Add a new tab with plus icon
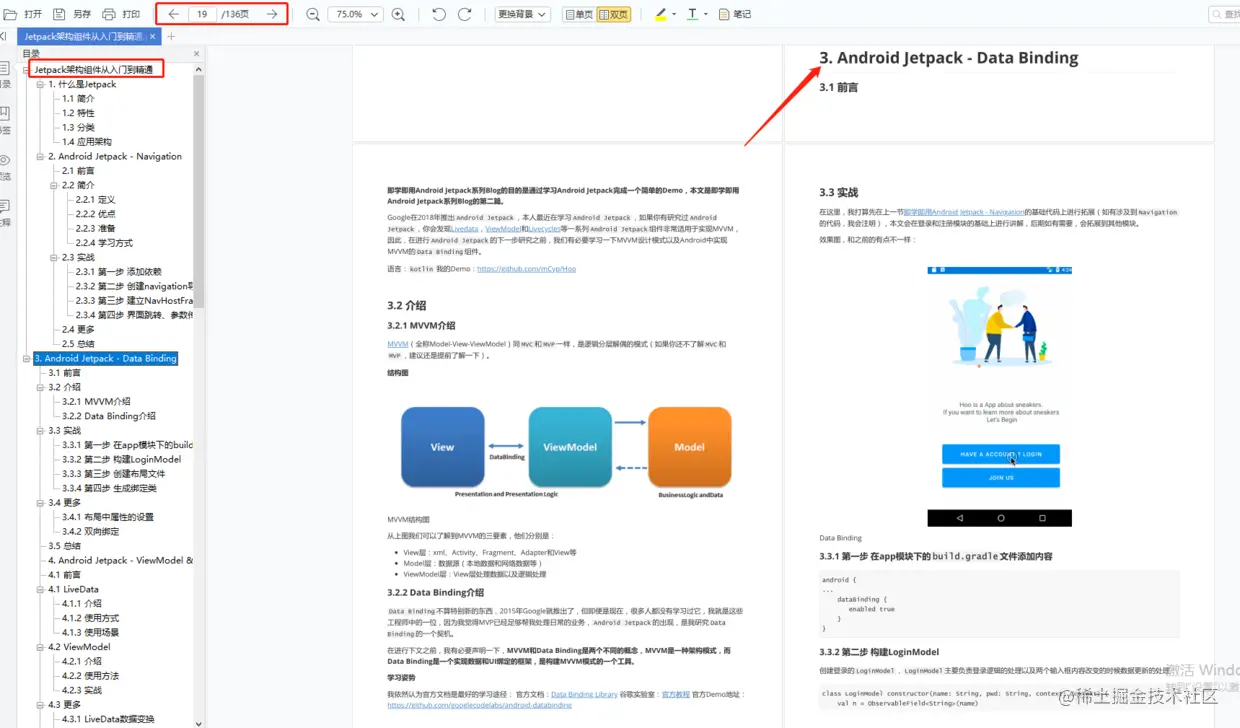Screen dimensions: 1240x728 (171, 36)
